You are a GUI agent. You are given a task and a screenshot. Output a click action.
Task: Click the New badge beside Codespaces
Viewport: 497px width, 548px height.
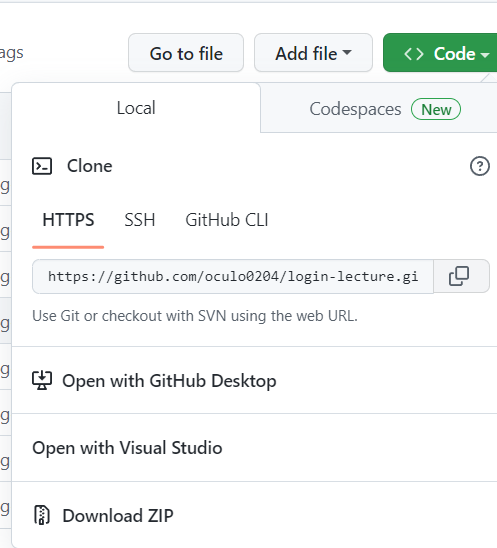pos(436,109)
